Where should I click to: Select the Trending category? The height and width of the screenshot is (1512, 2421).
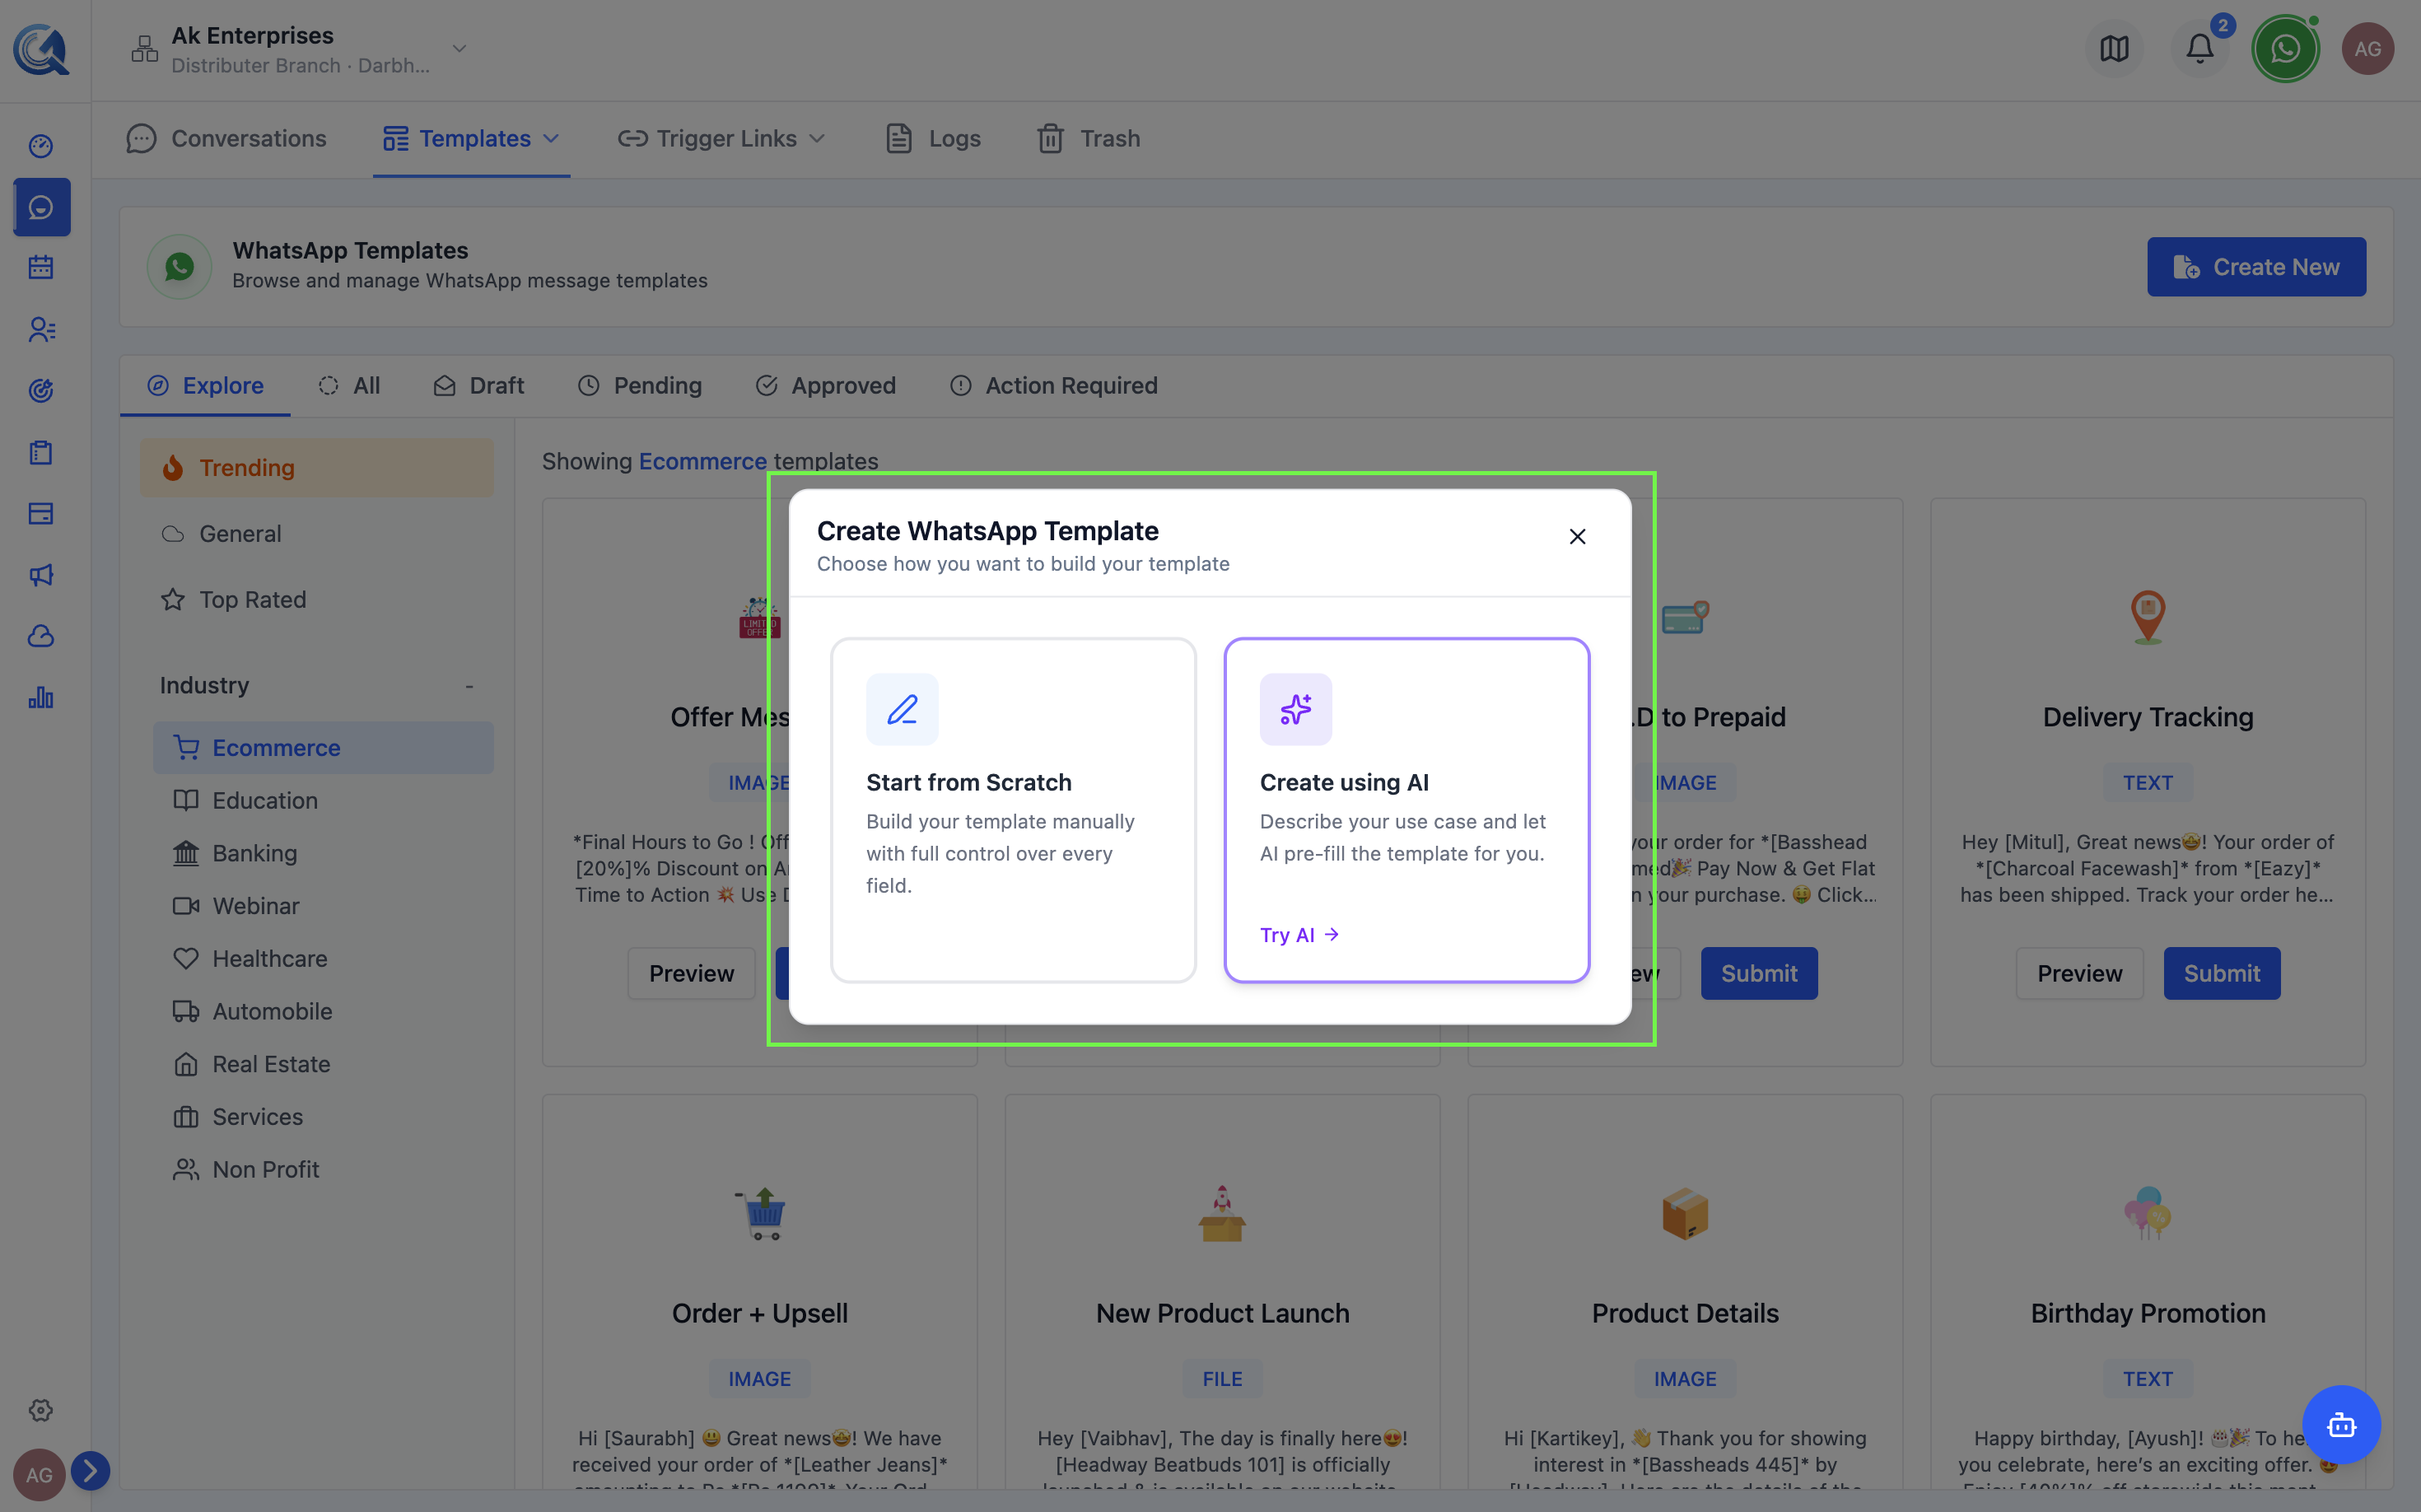point(317,467)
